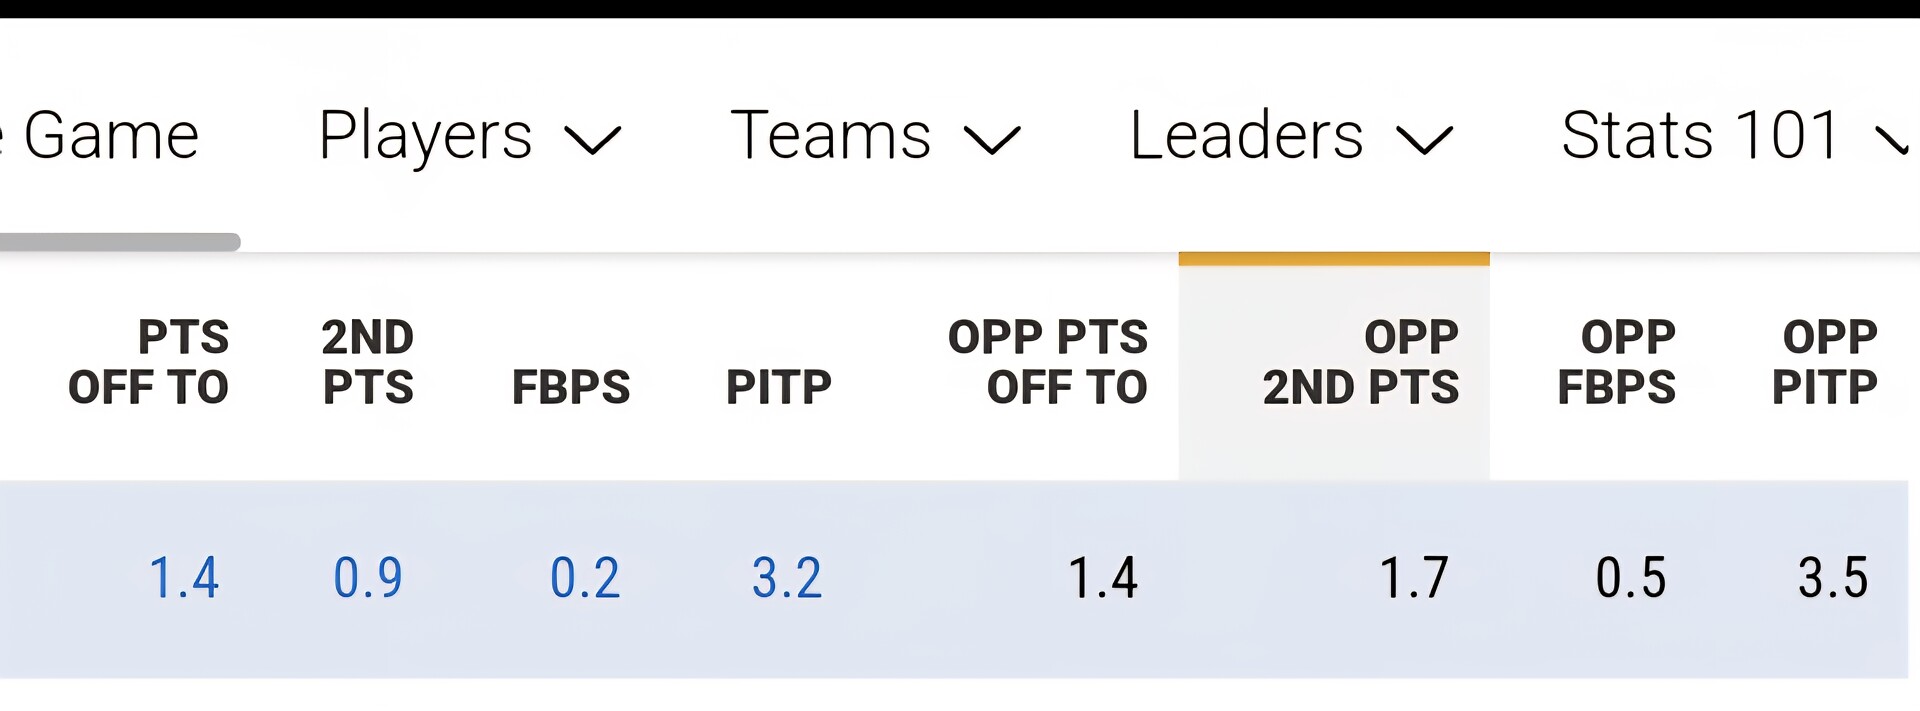Sort by OPP PITP column

[x=1824, y=362]
